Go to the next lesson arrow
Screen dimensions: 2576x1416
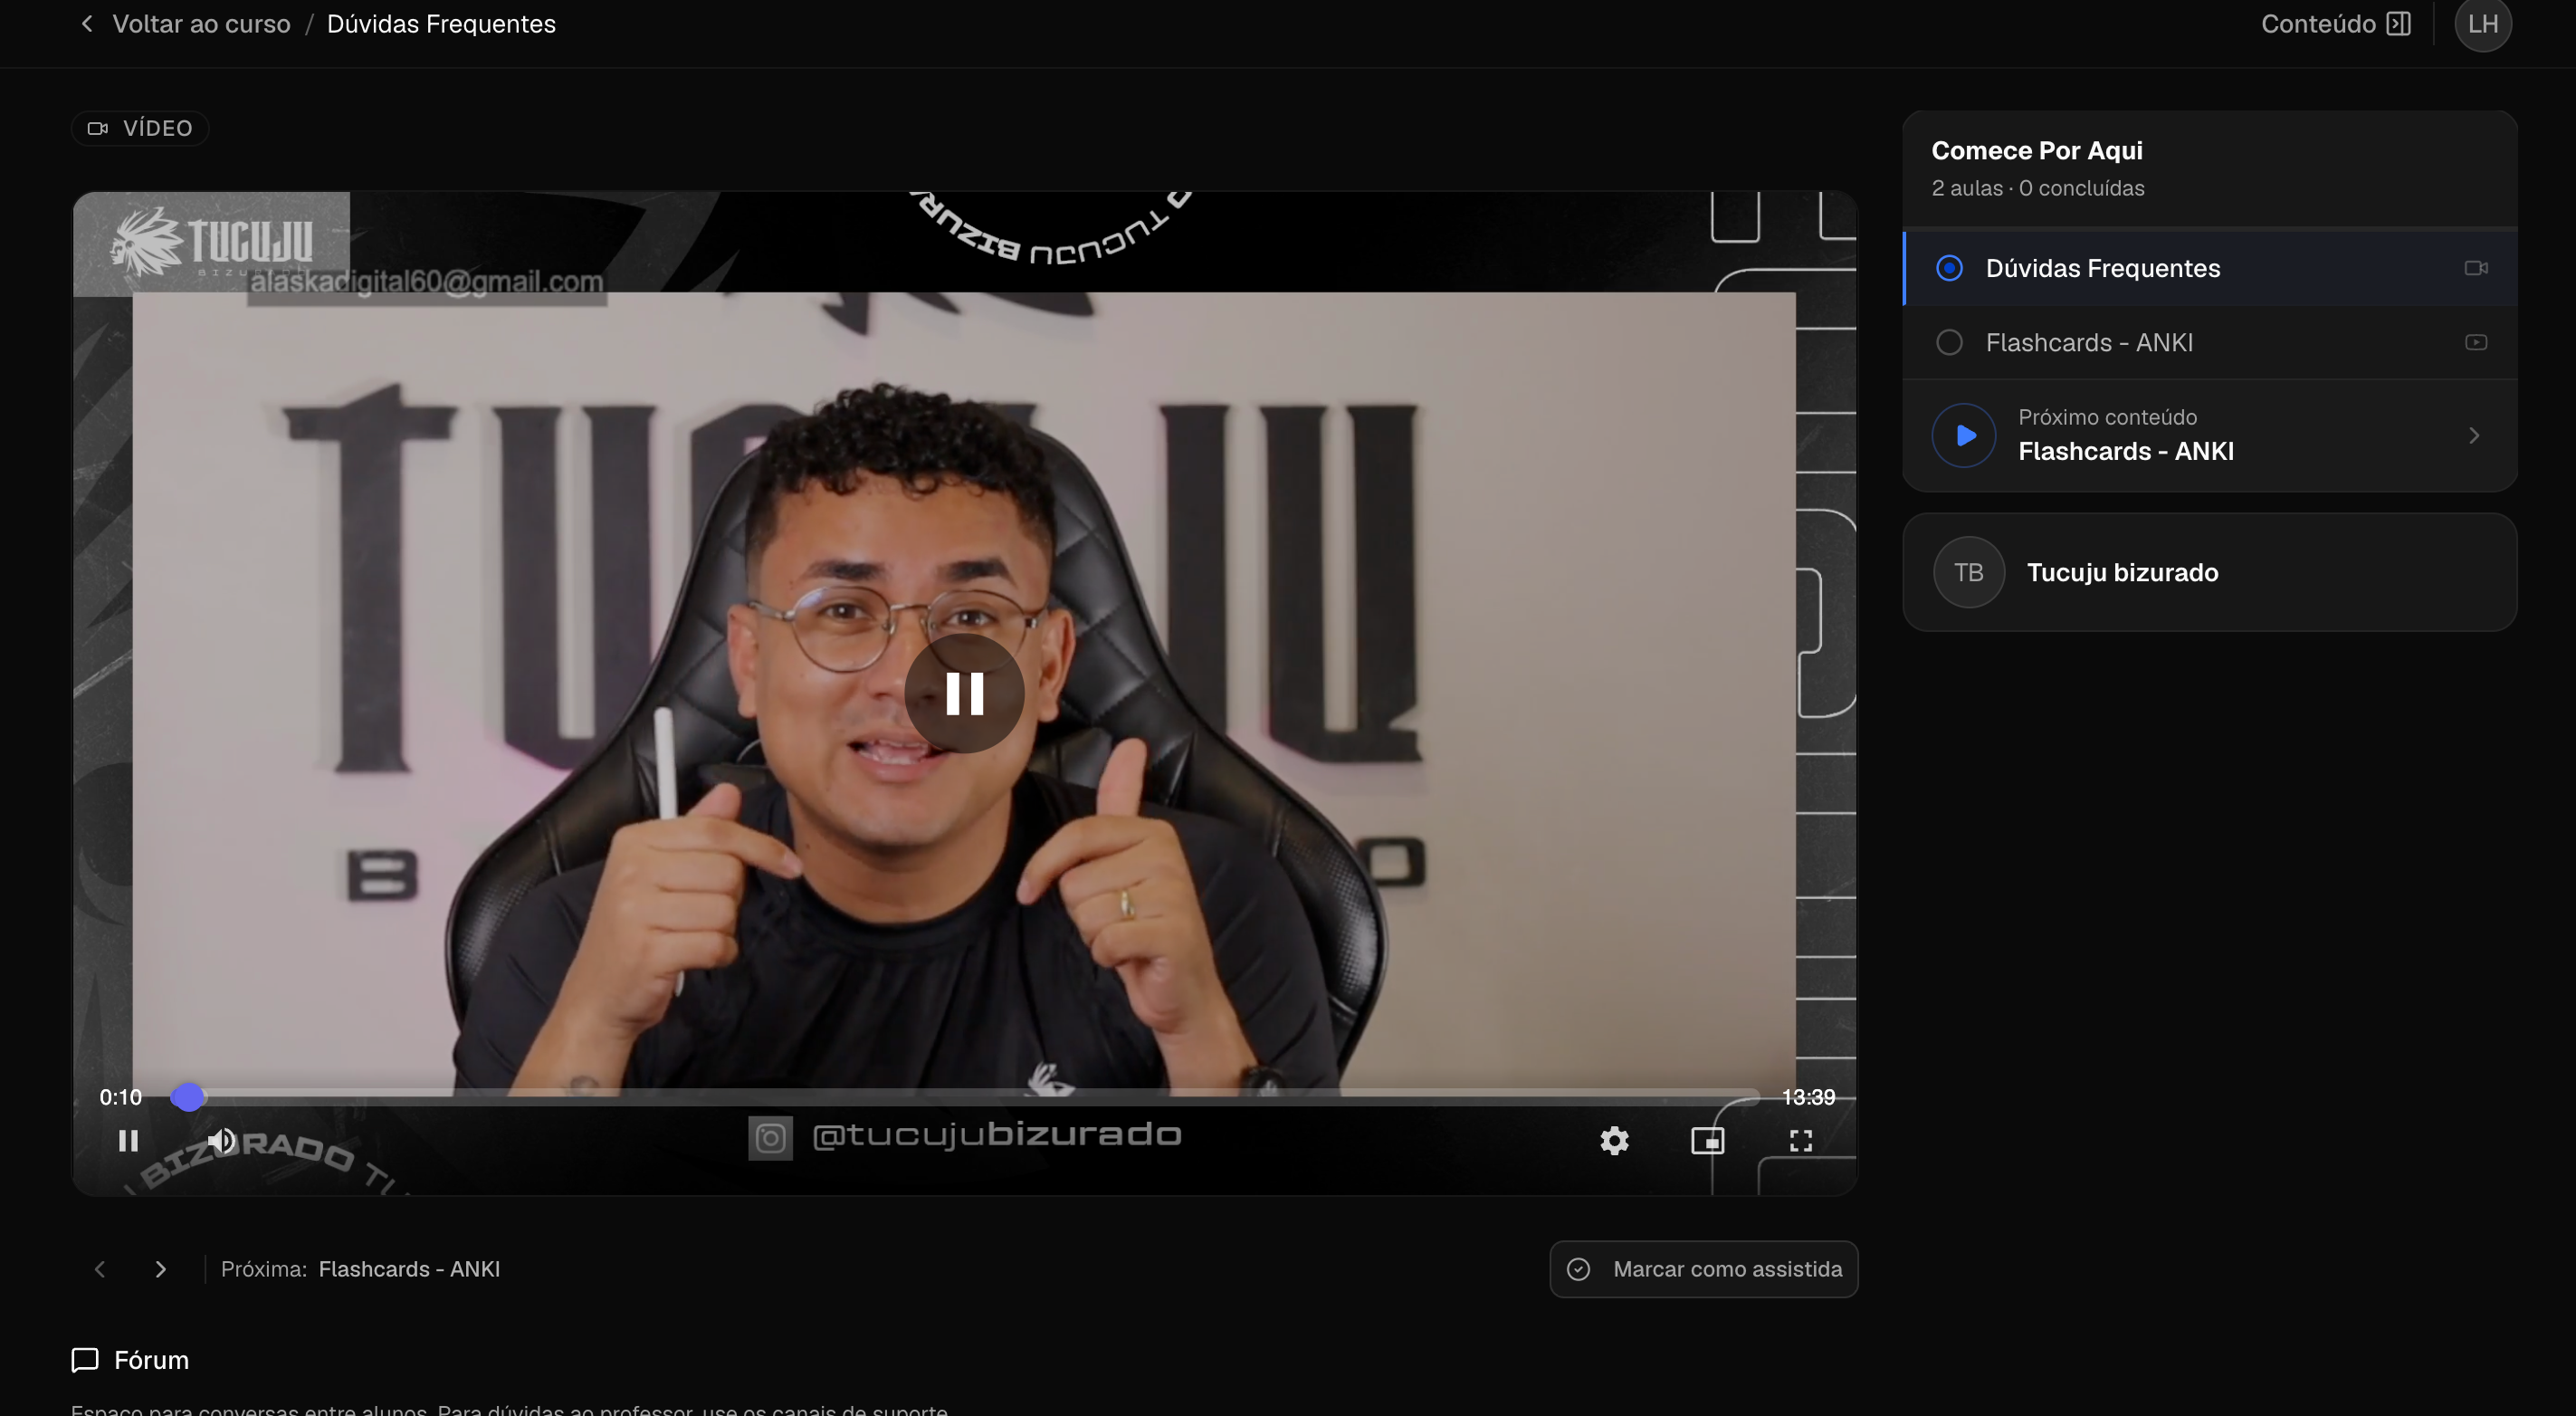tap(160, 1269)
